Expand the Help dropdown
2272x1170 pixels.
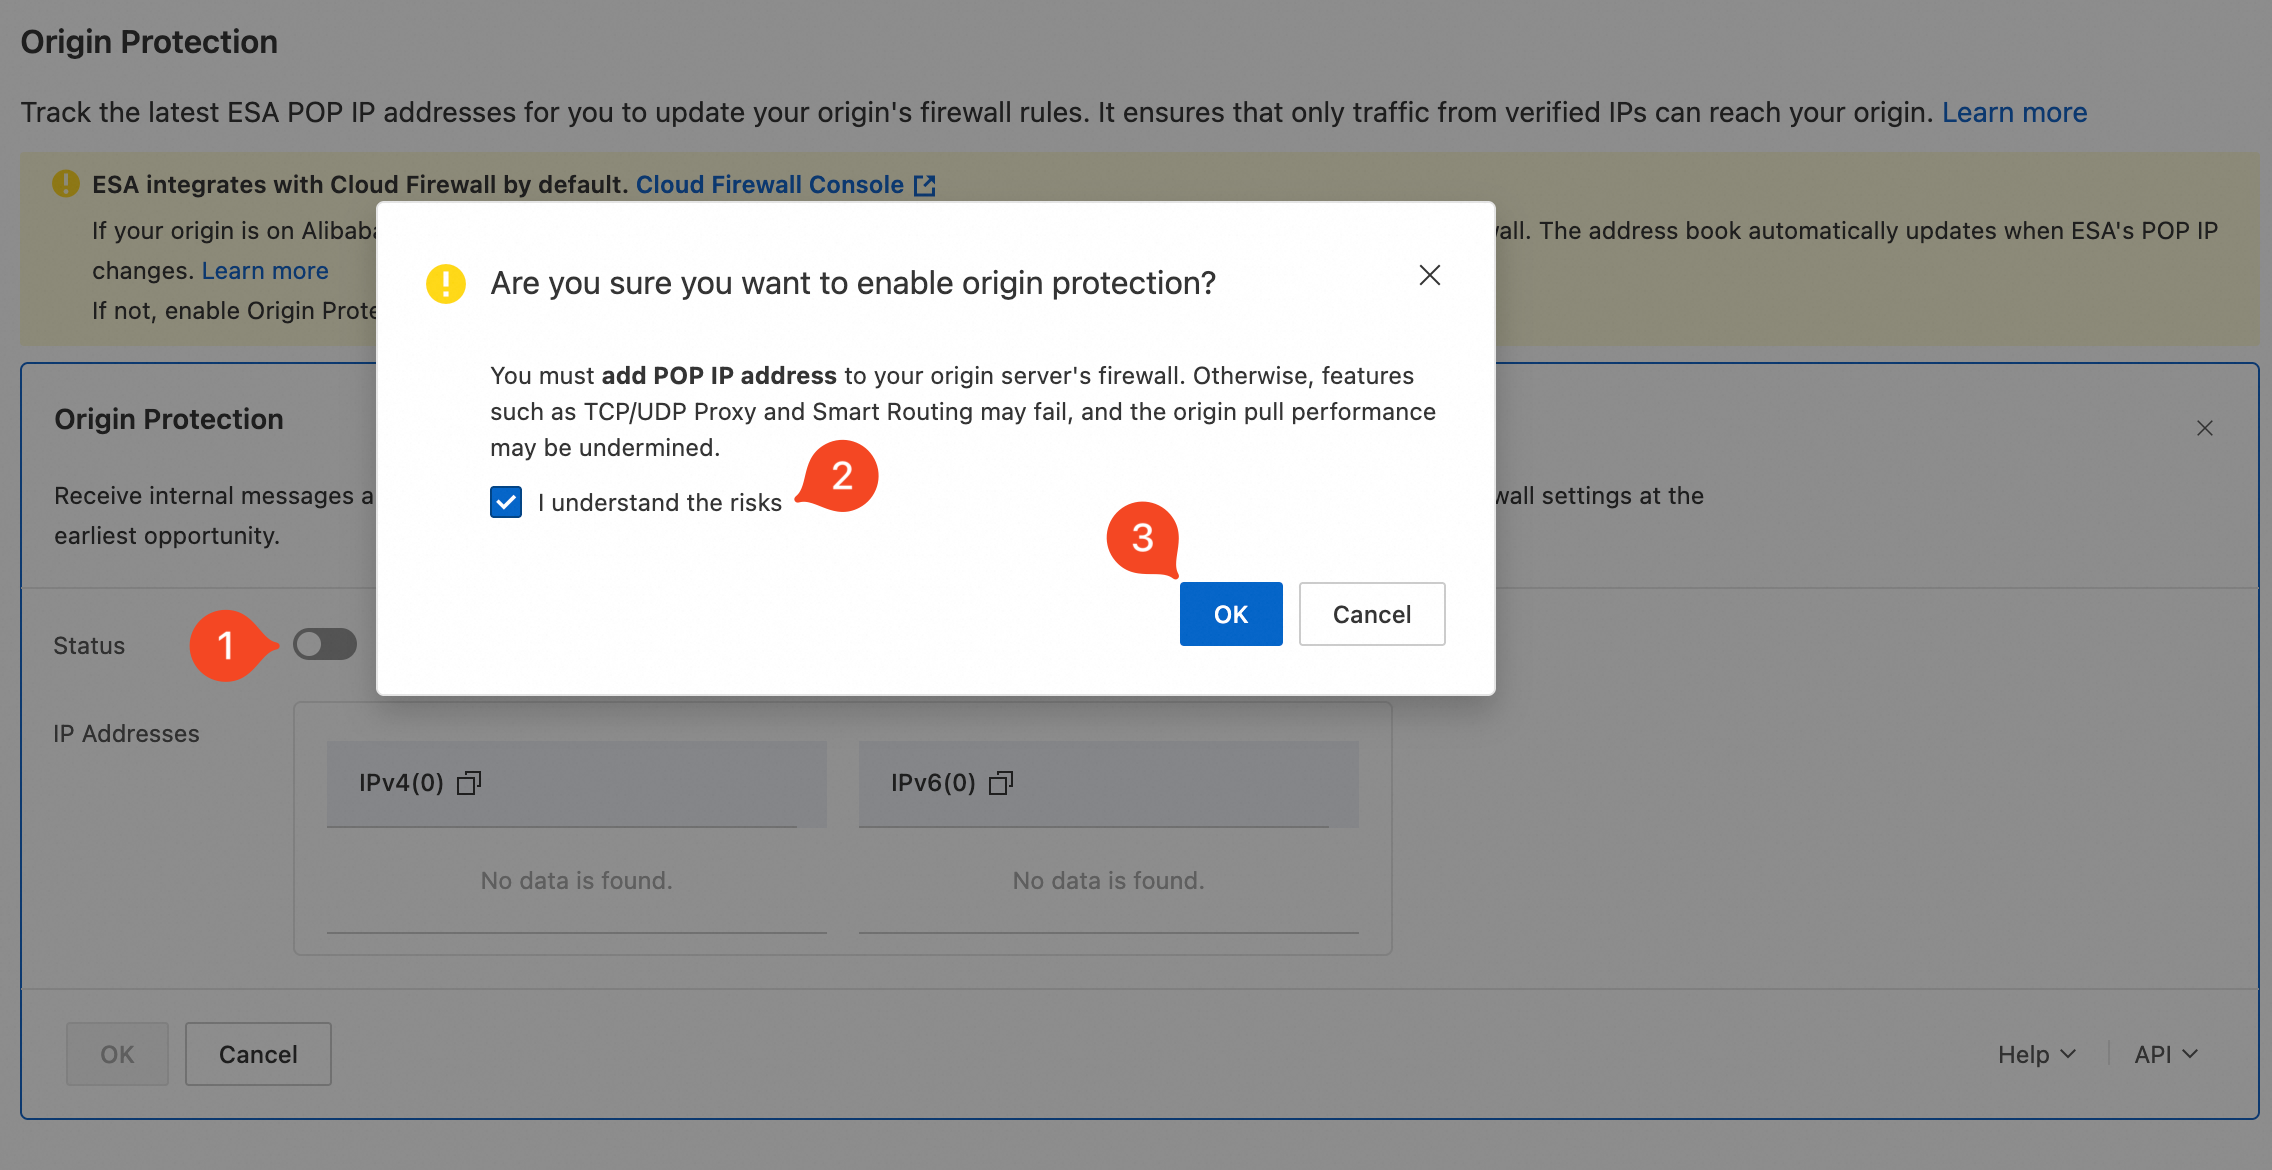click(2037, 1054)
